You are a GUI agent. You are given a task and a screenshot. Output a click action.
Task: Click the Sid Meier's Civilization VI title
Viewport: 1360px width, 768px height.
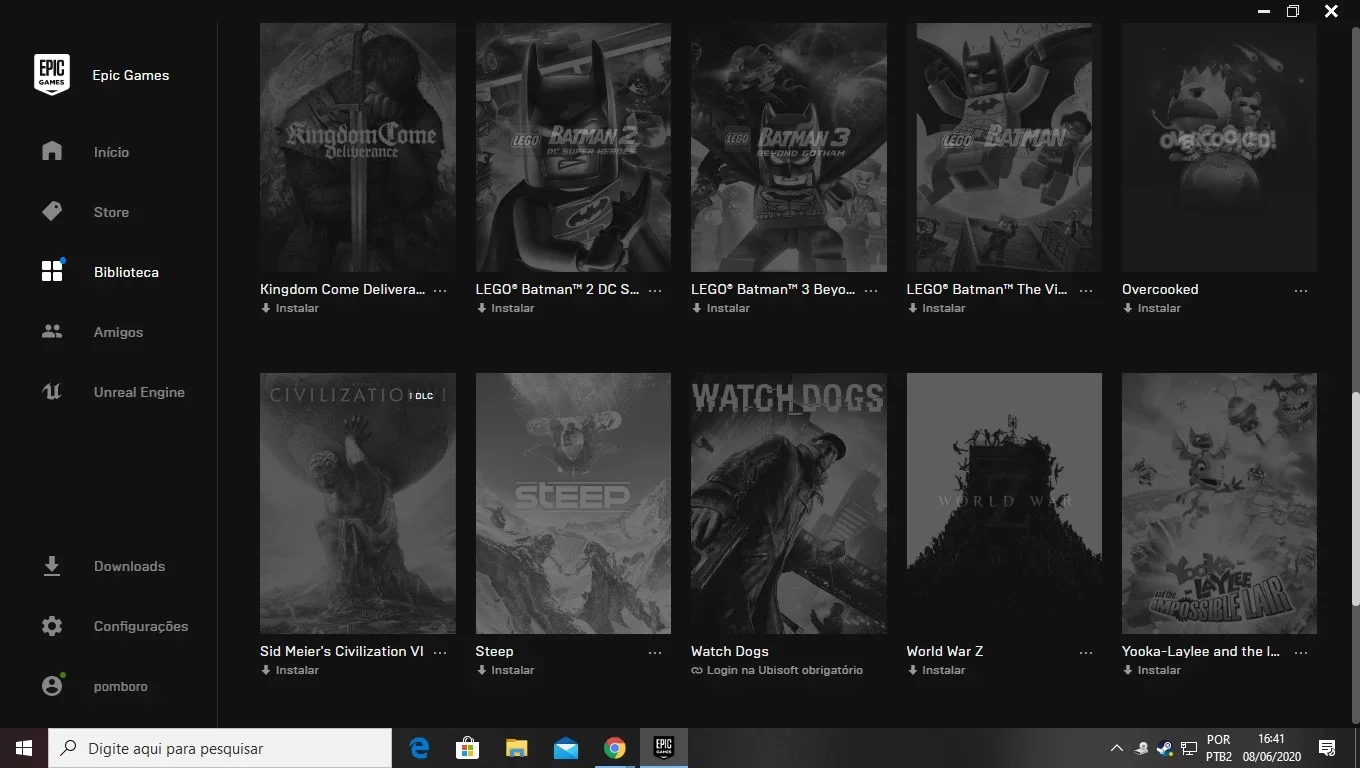(342, 651)
